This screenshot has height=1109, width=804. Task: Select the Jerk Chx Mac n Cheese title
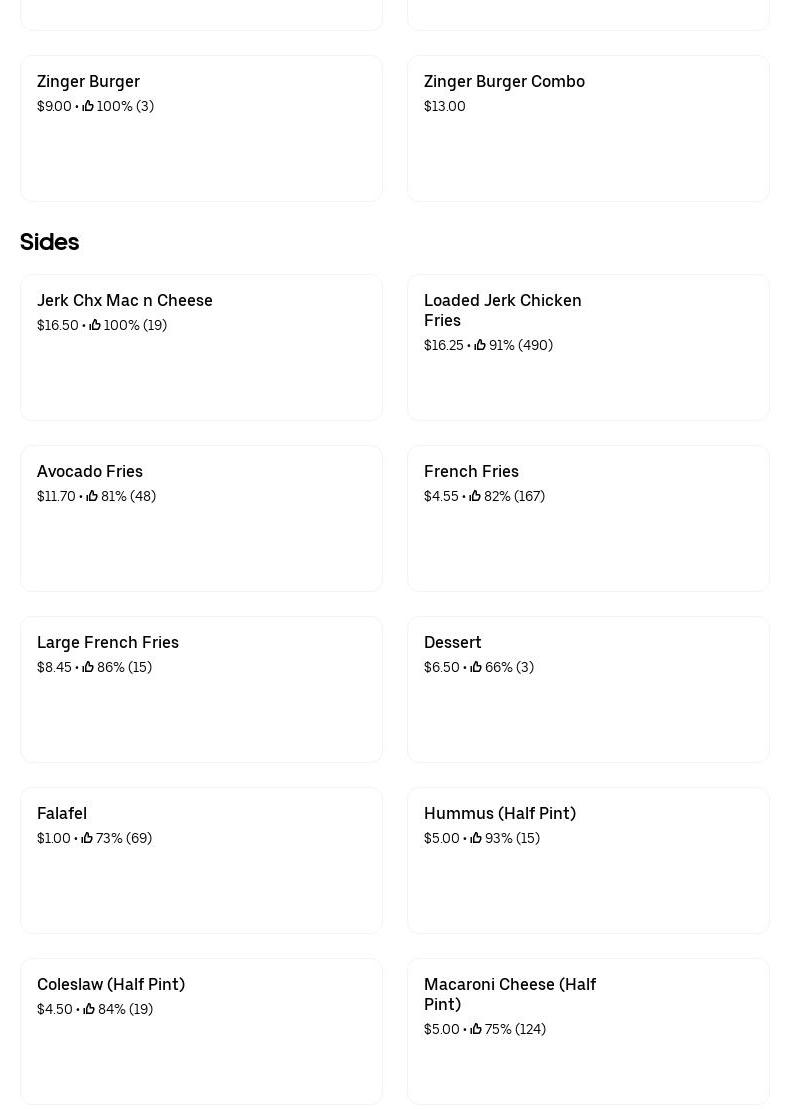pos(125,300)
